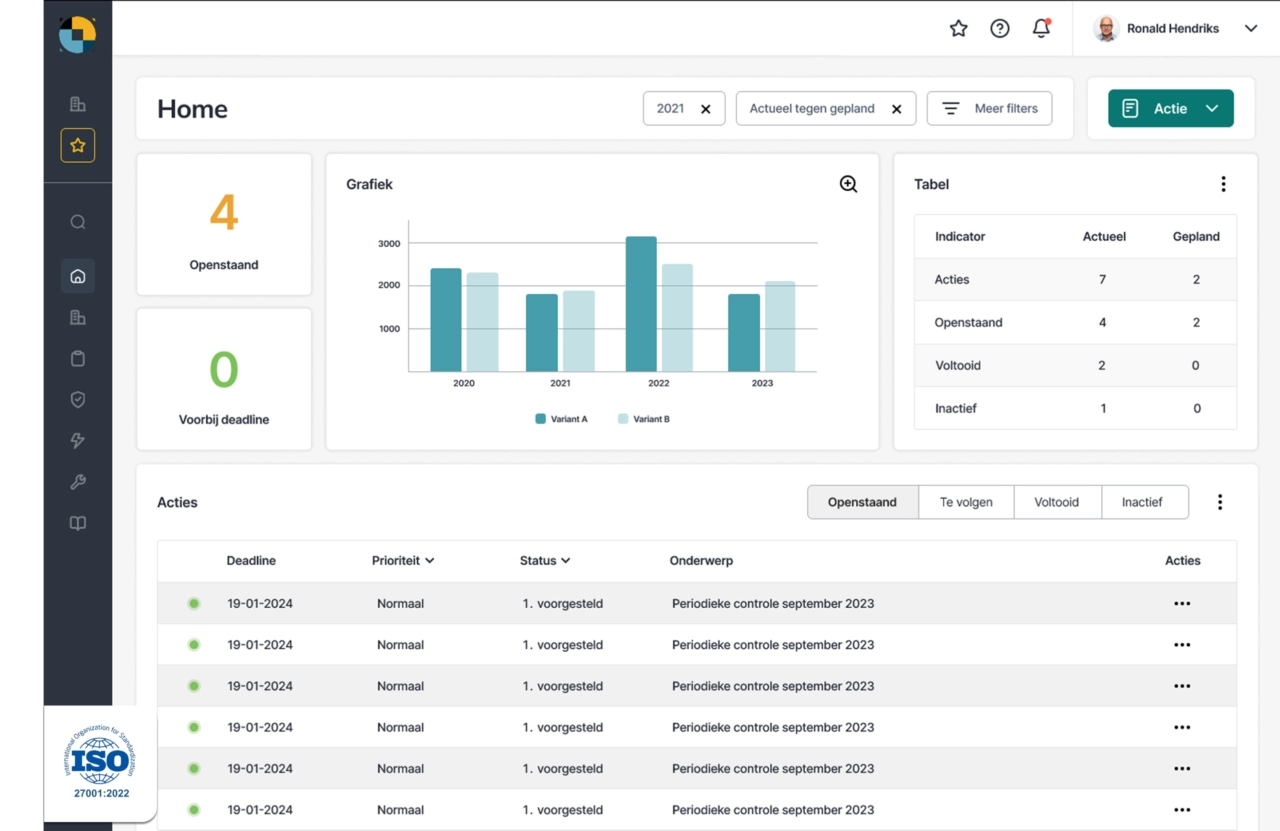Open the Meer filters button
1280x831 pixels.
click(989, 109)
